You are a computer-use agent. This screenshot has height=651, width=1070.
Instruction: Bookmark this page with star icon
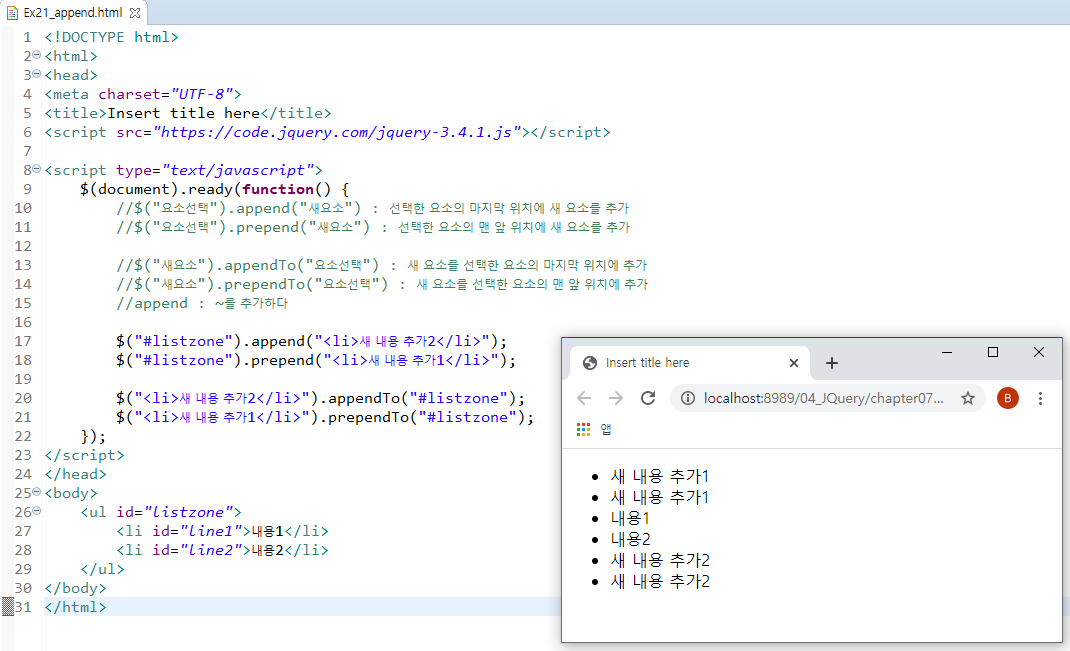968,398
